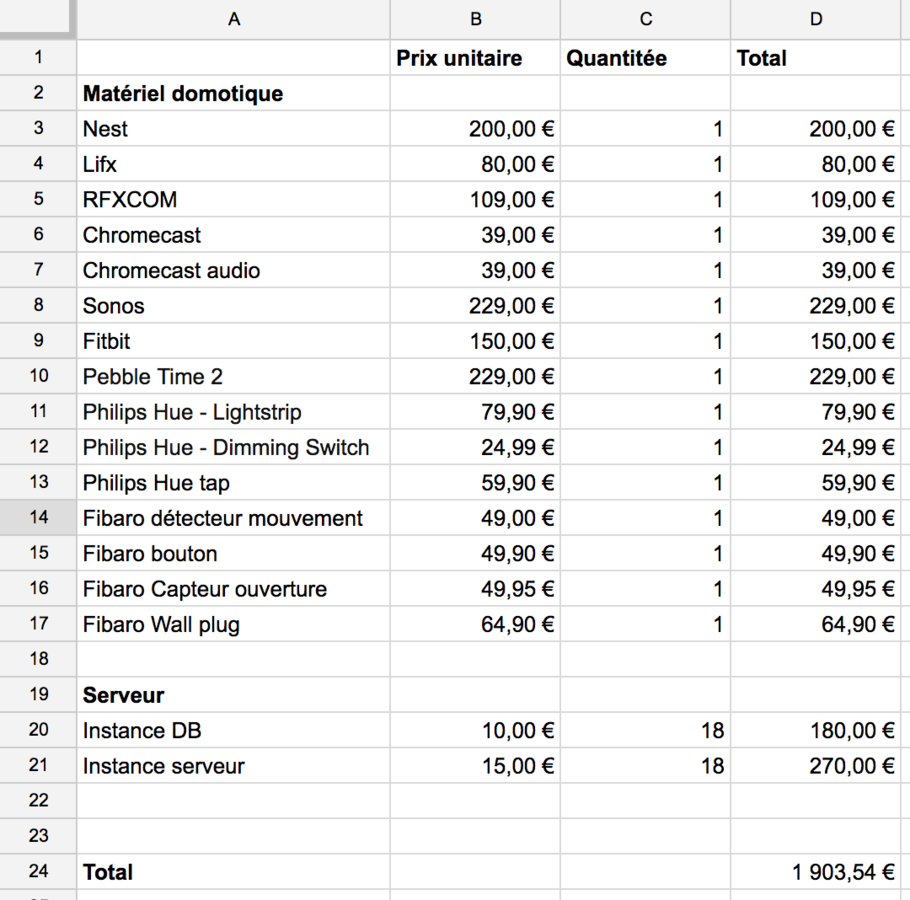Click Fibaro bouton total 49,90 €
This screenshot has height=900, width=910.
tap(815, 553)
